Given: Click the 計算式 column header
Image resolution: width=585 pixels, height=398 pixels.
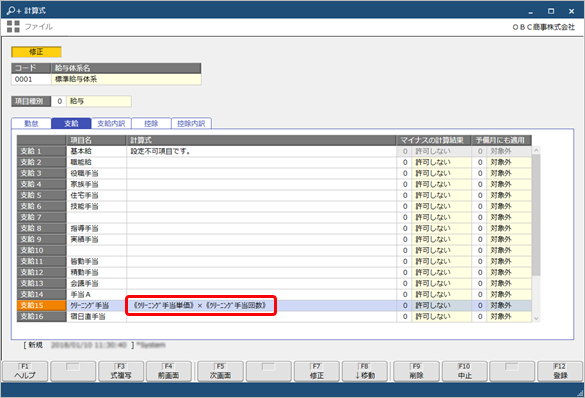Looking at the screenshot, I should click(x=261, y=140).
